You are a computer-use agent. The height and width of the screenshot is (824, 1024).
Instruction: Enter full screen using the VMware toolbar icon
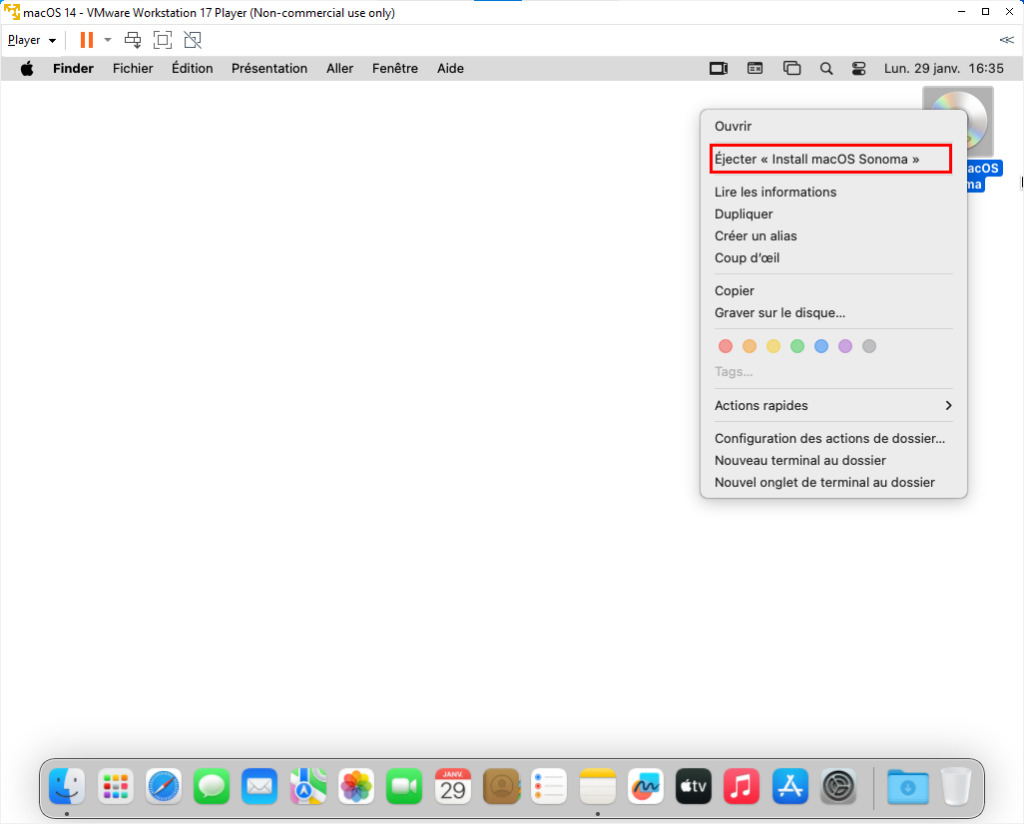click(163, 39)
